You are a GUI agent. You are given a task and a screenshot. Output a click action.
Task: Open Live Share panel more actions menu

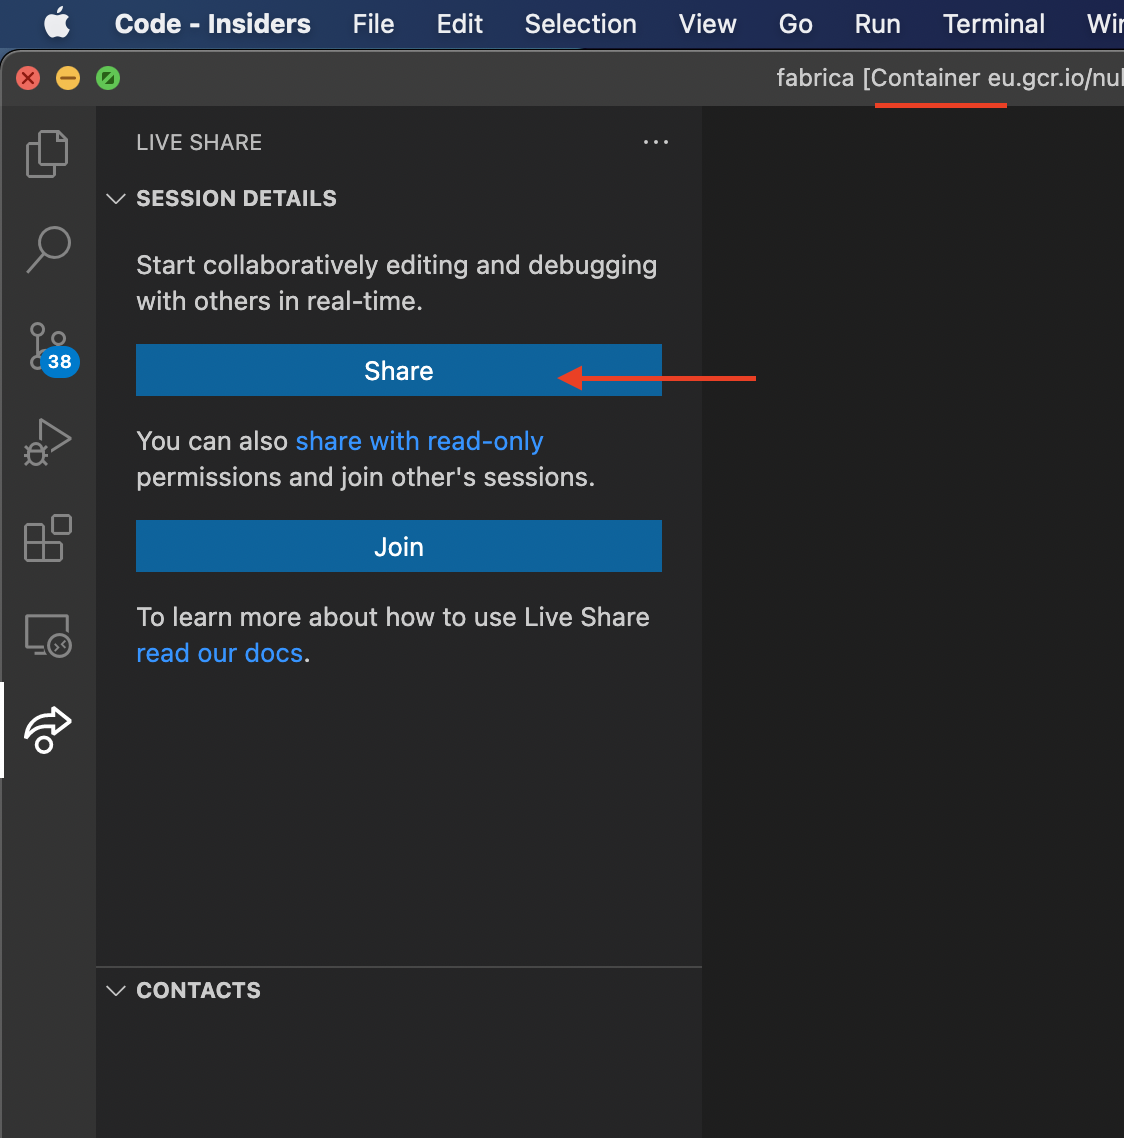tap(656, 142)
